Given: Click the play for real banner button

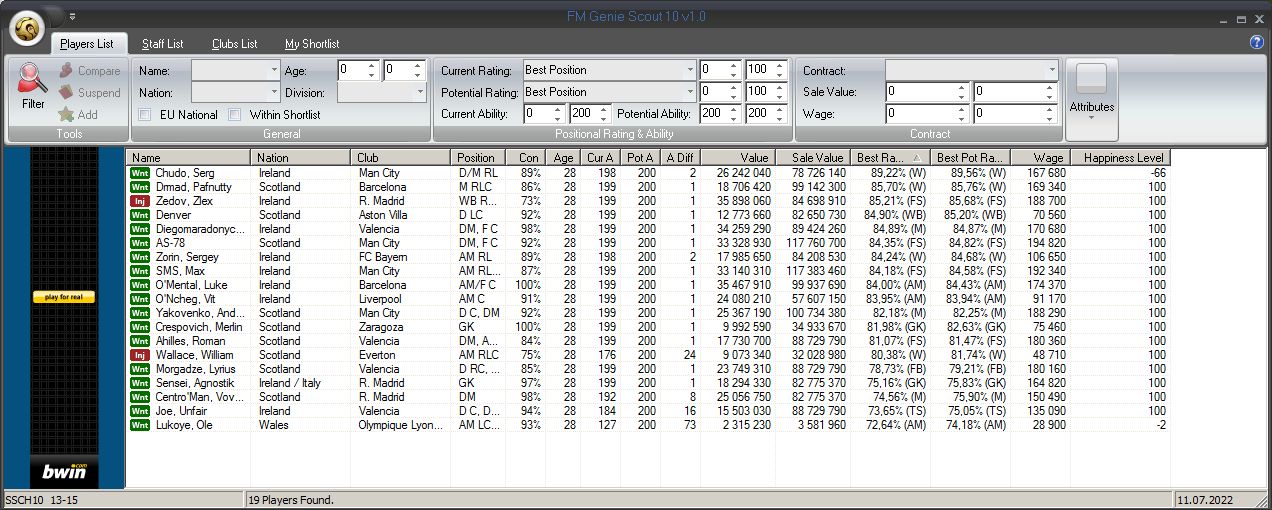Looking at the screenshot, I should [64, 297].
